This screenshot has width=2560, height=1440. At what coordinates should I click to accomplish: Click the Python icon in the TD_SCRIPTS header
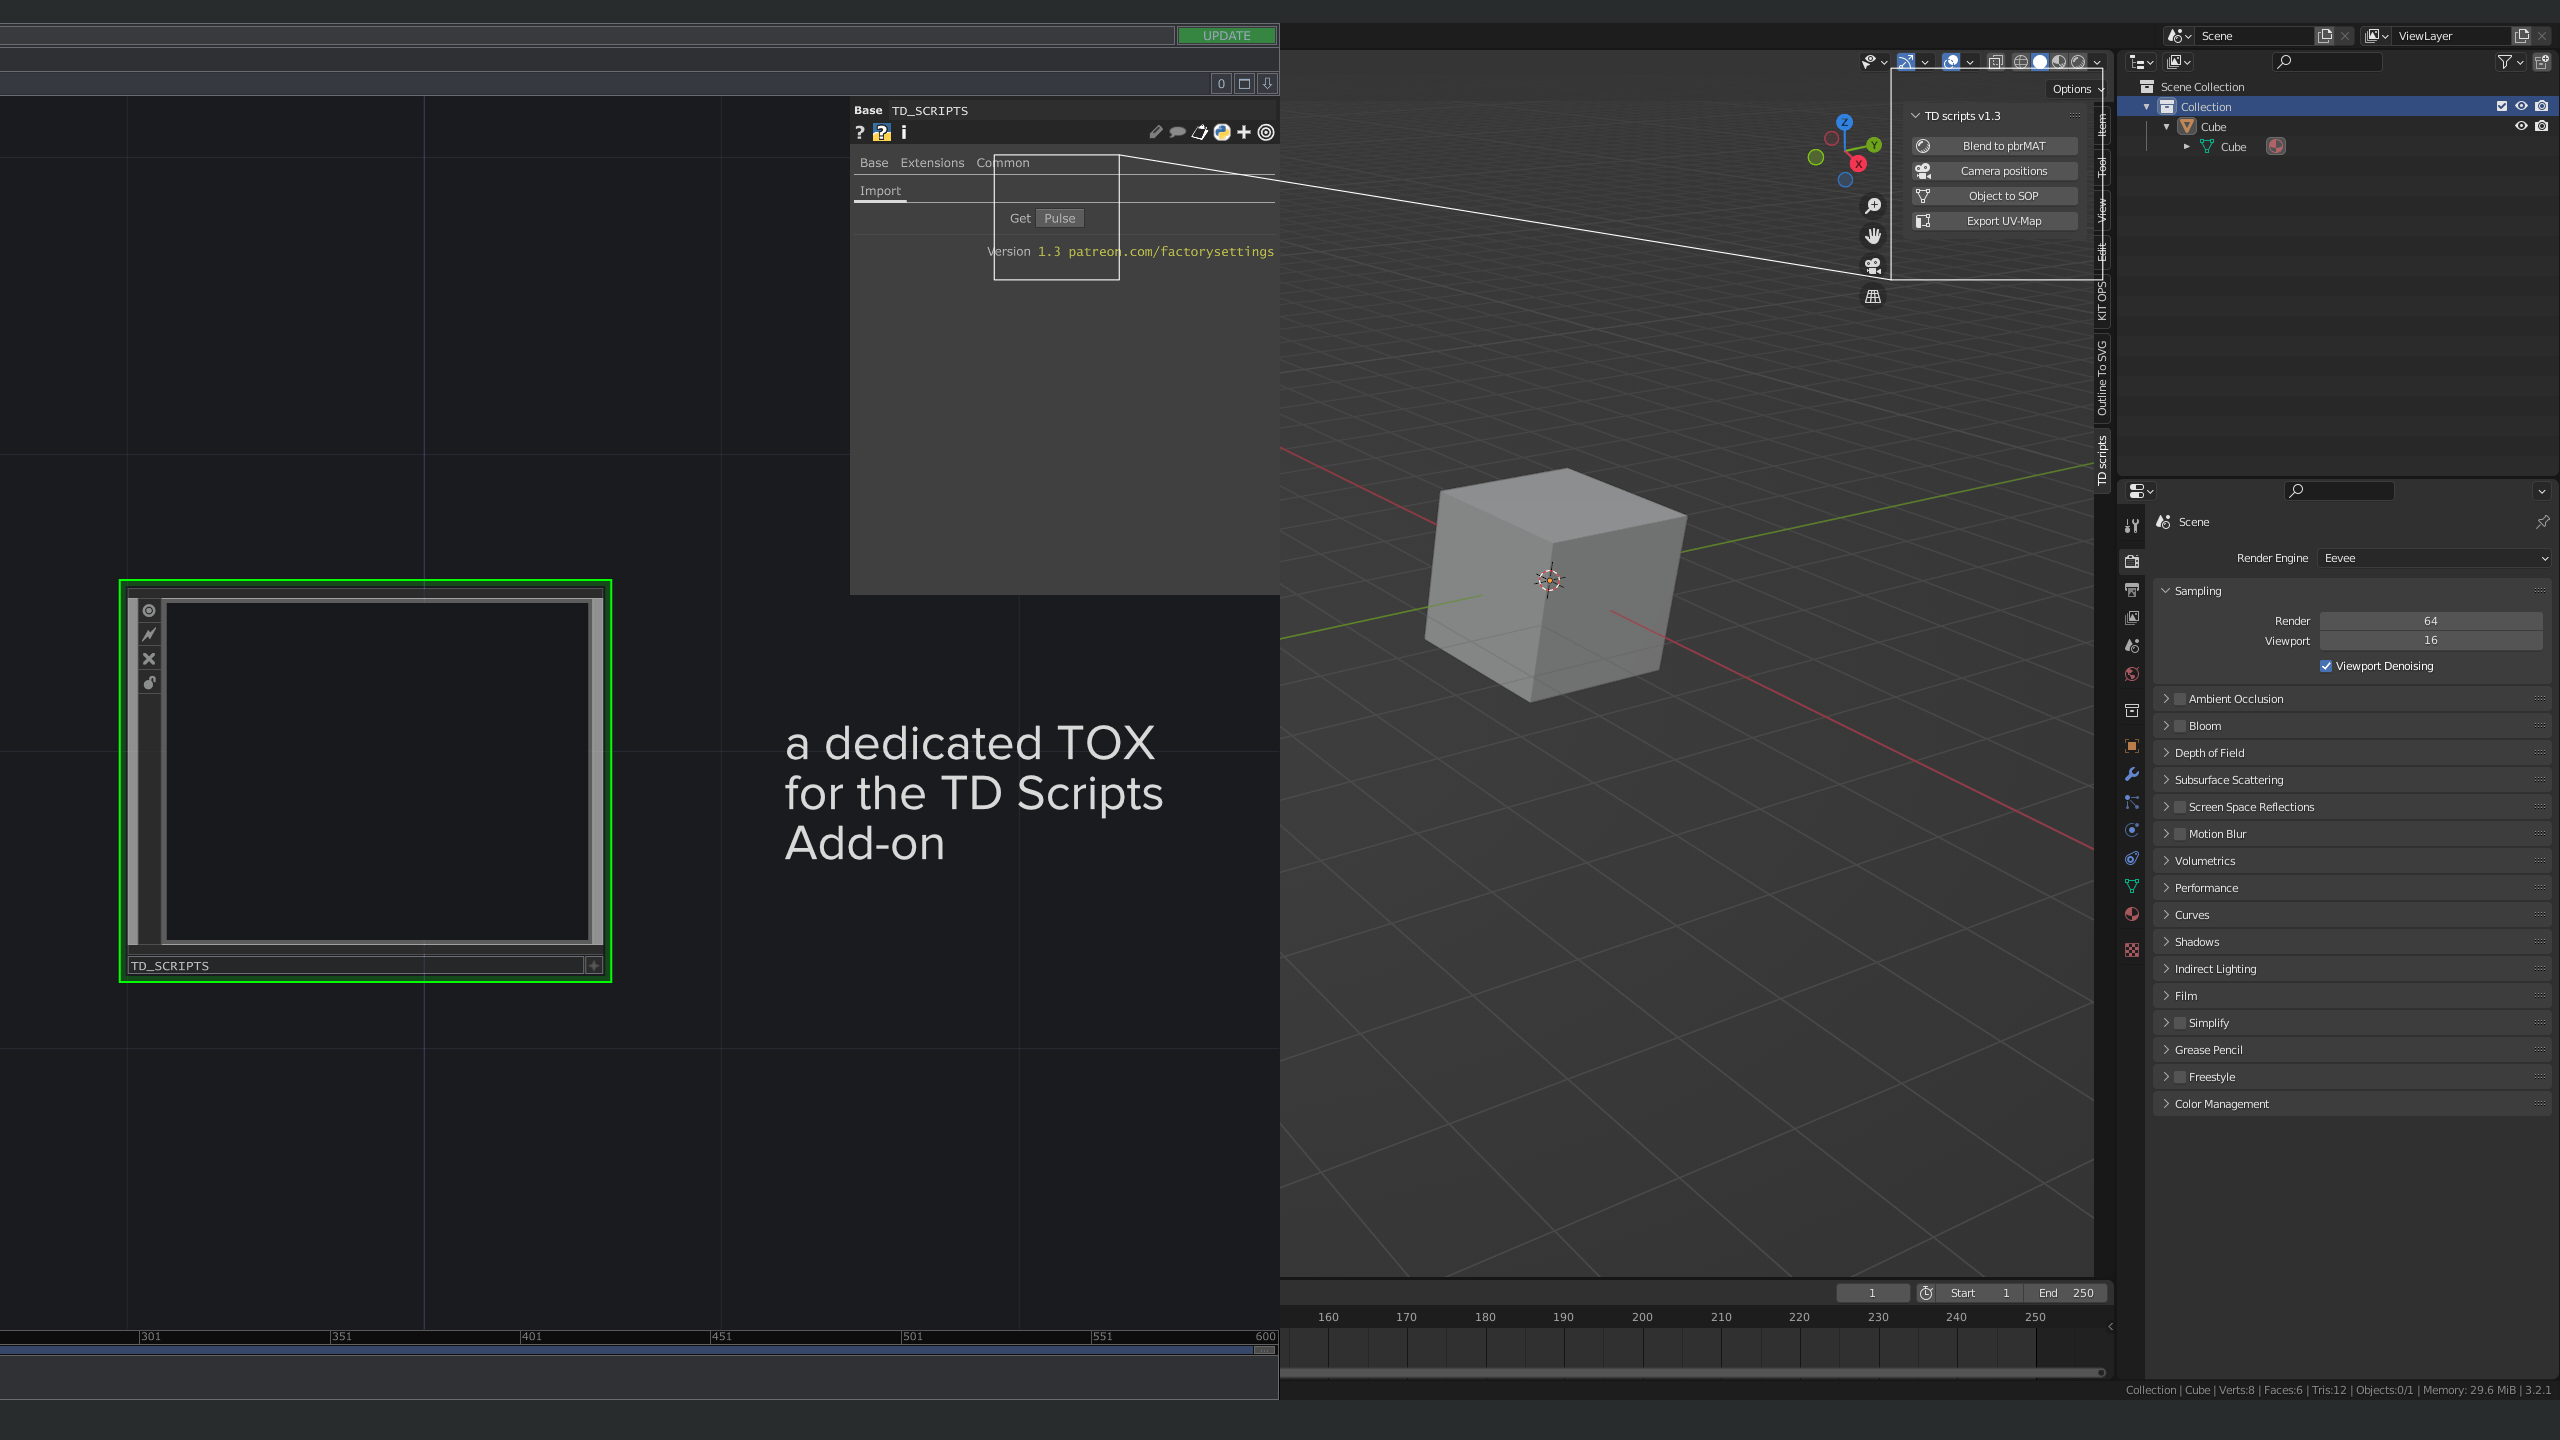click(x=1222, y=131)
